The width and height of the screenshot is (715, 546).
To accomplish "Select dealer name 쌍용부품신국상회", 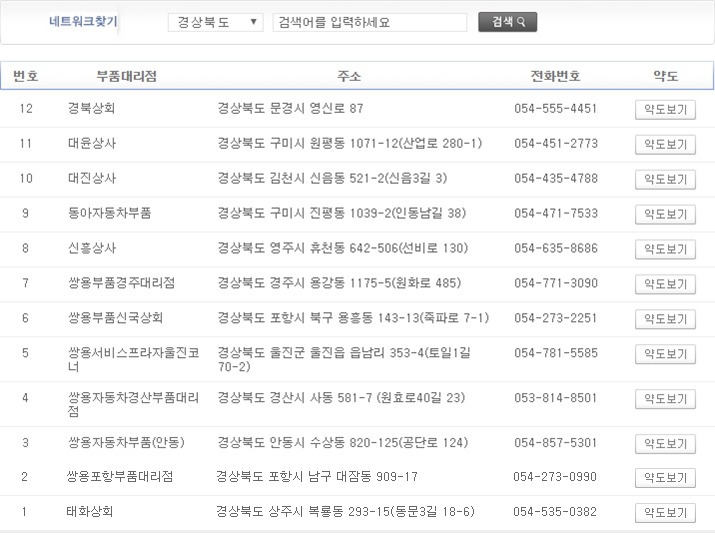I will 115,317.
